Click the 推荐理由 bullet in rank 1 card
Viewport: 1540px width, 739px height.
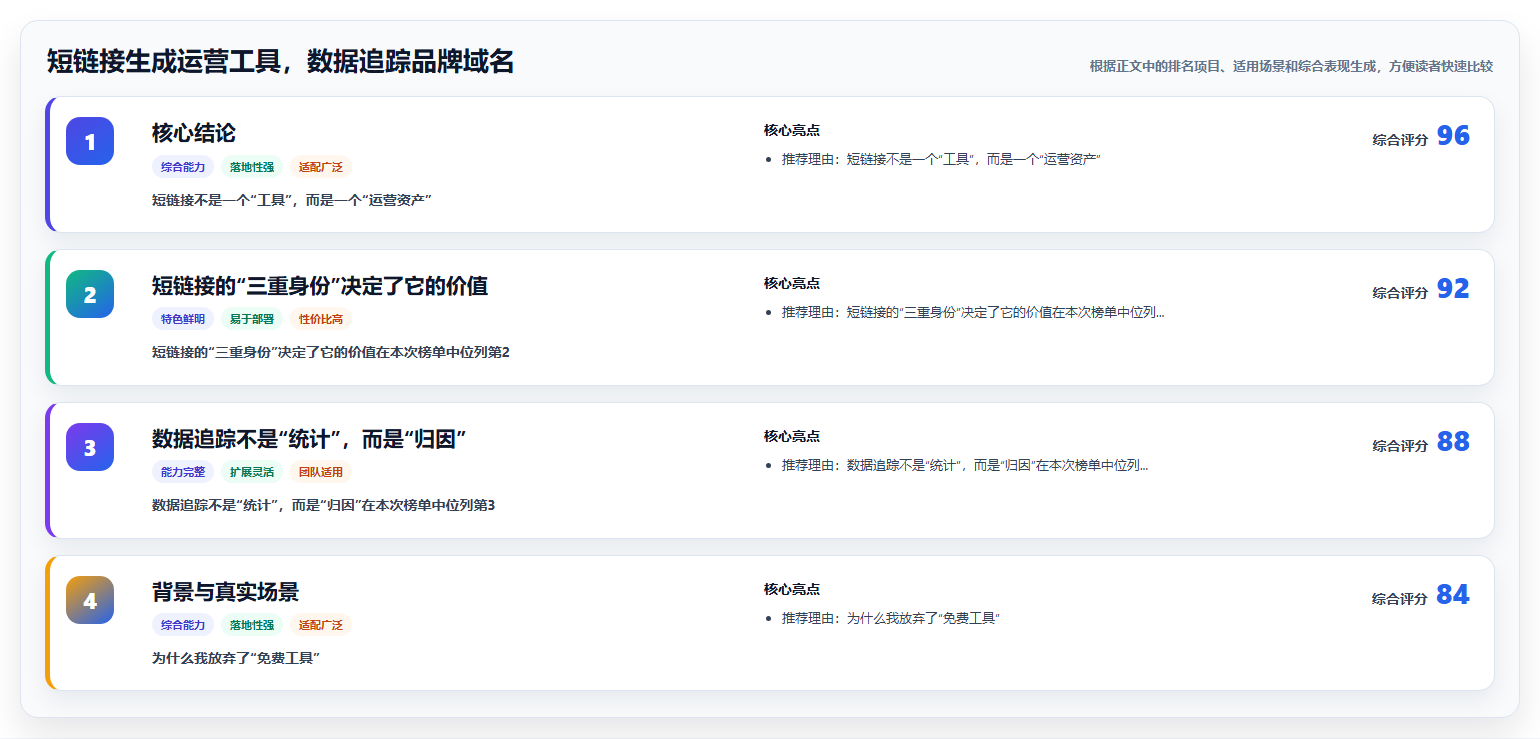941,159
